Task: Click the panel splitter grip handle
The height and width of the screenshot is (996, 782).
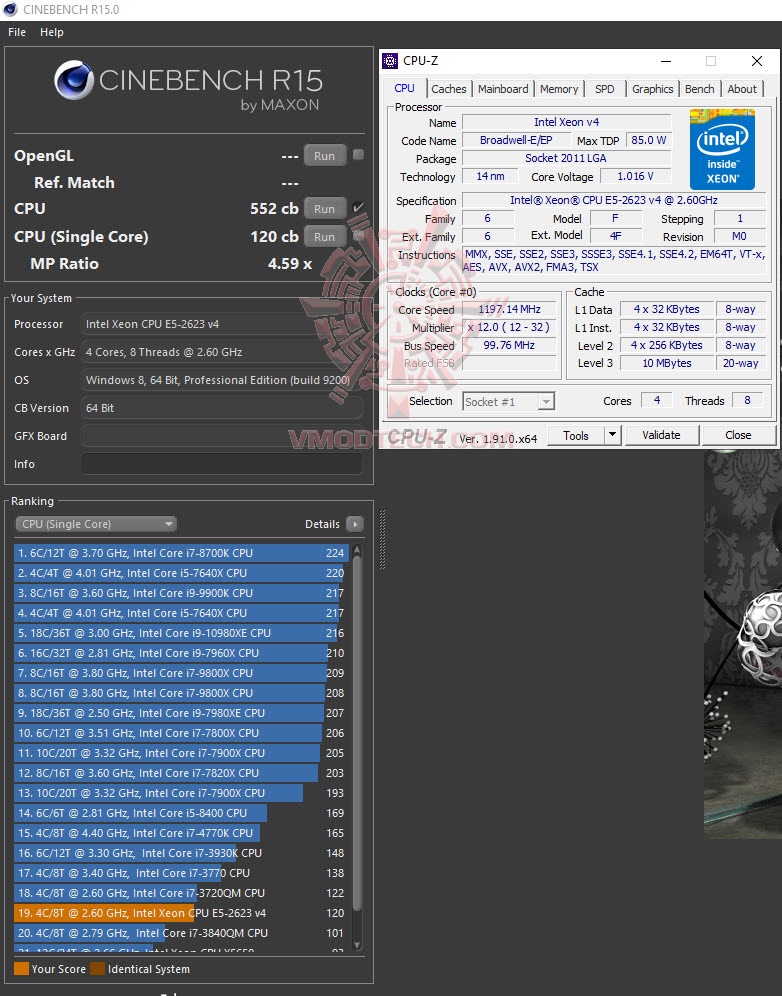Action: pyautogui.click(x=382, y=540)
